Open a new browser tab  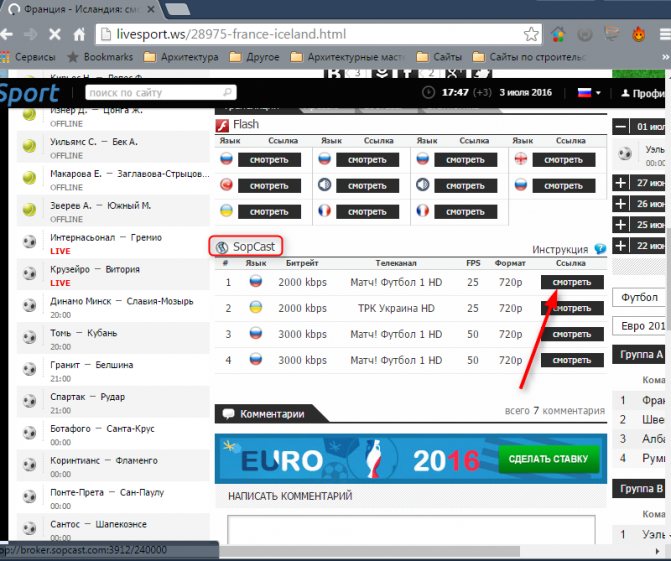pos(177,9)
